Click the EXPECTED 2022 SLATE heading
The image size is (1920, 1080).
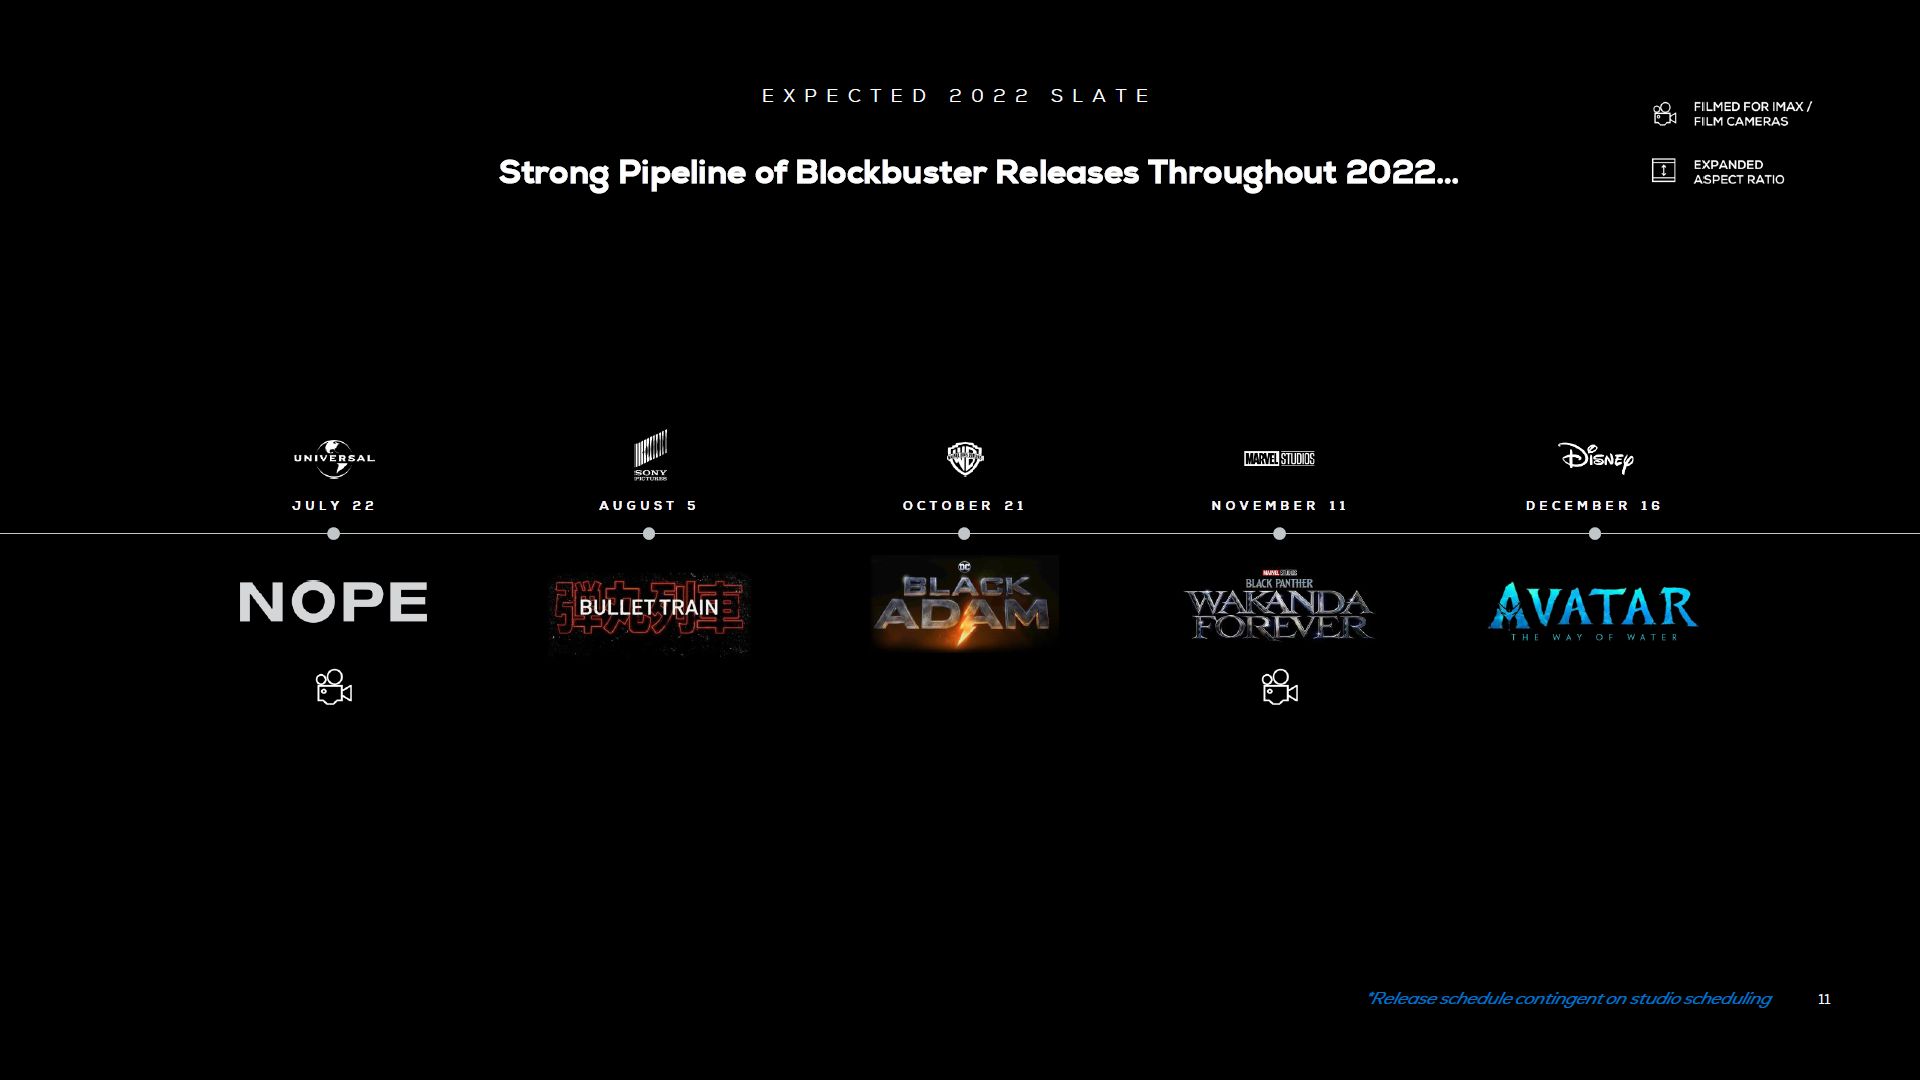pos(958,96)
